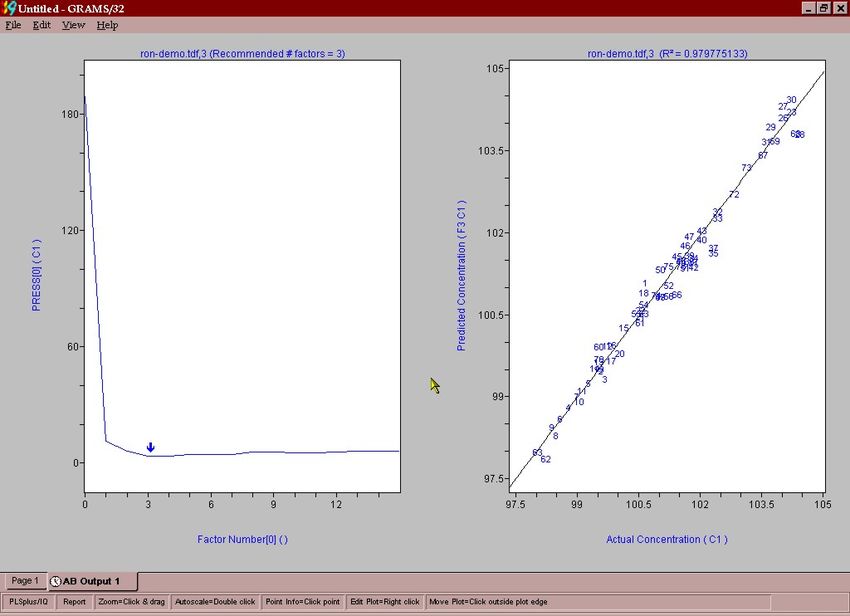Click the clock icon on AB Output tab
850x616 pixels.
pyautogui.click(x=55, y=581)
